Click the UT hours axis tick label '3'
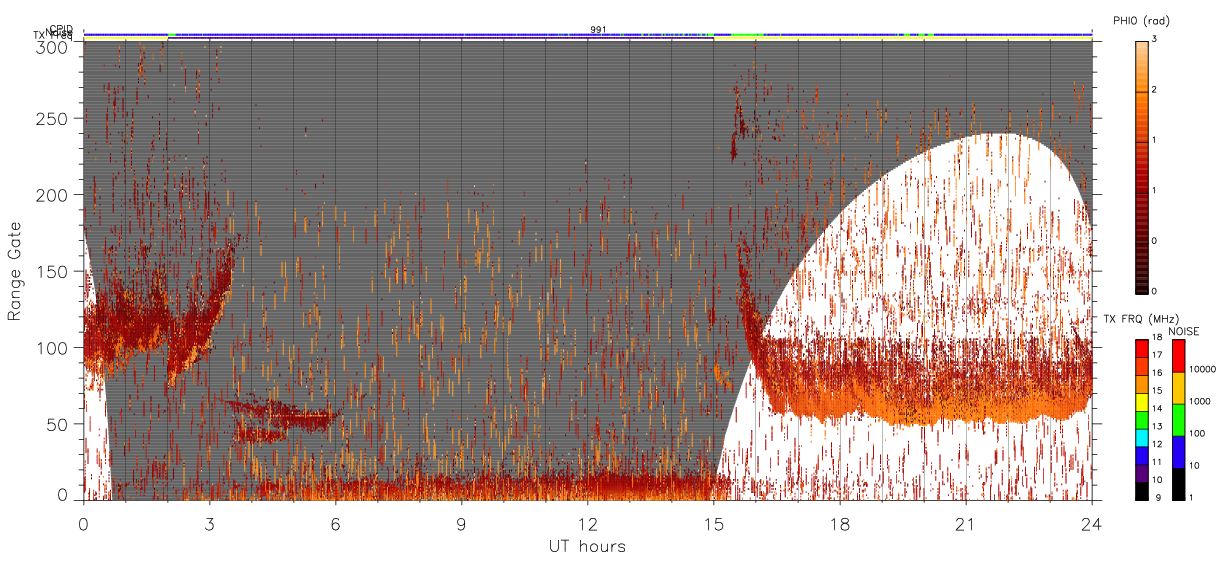Viewport: 1228px width, 567px height. (209, 523)
